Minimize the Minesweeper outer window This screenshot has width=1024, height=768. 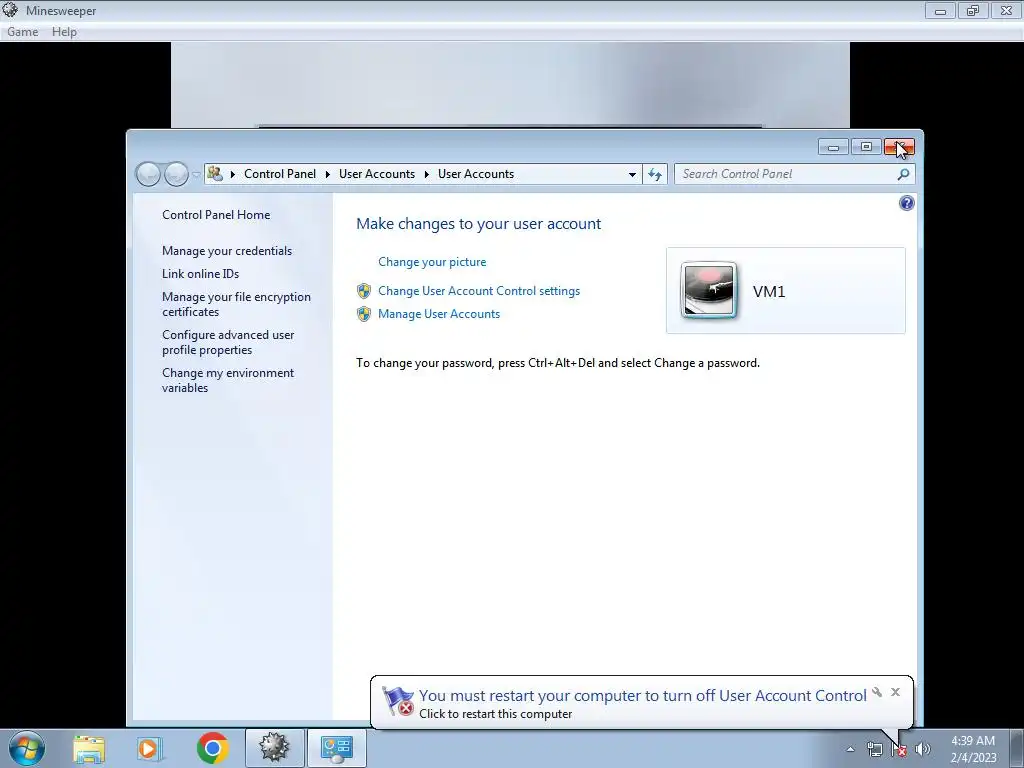click(x=940, y=10)
